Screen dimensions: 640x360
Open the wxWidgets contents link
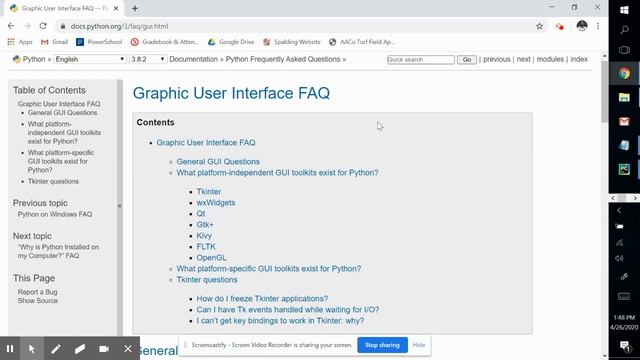(x=216, y=202)
